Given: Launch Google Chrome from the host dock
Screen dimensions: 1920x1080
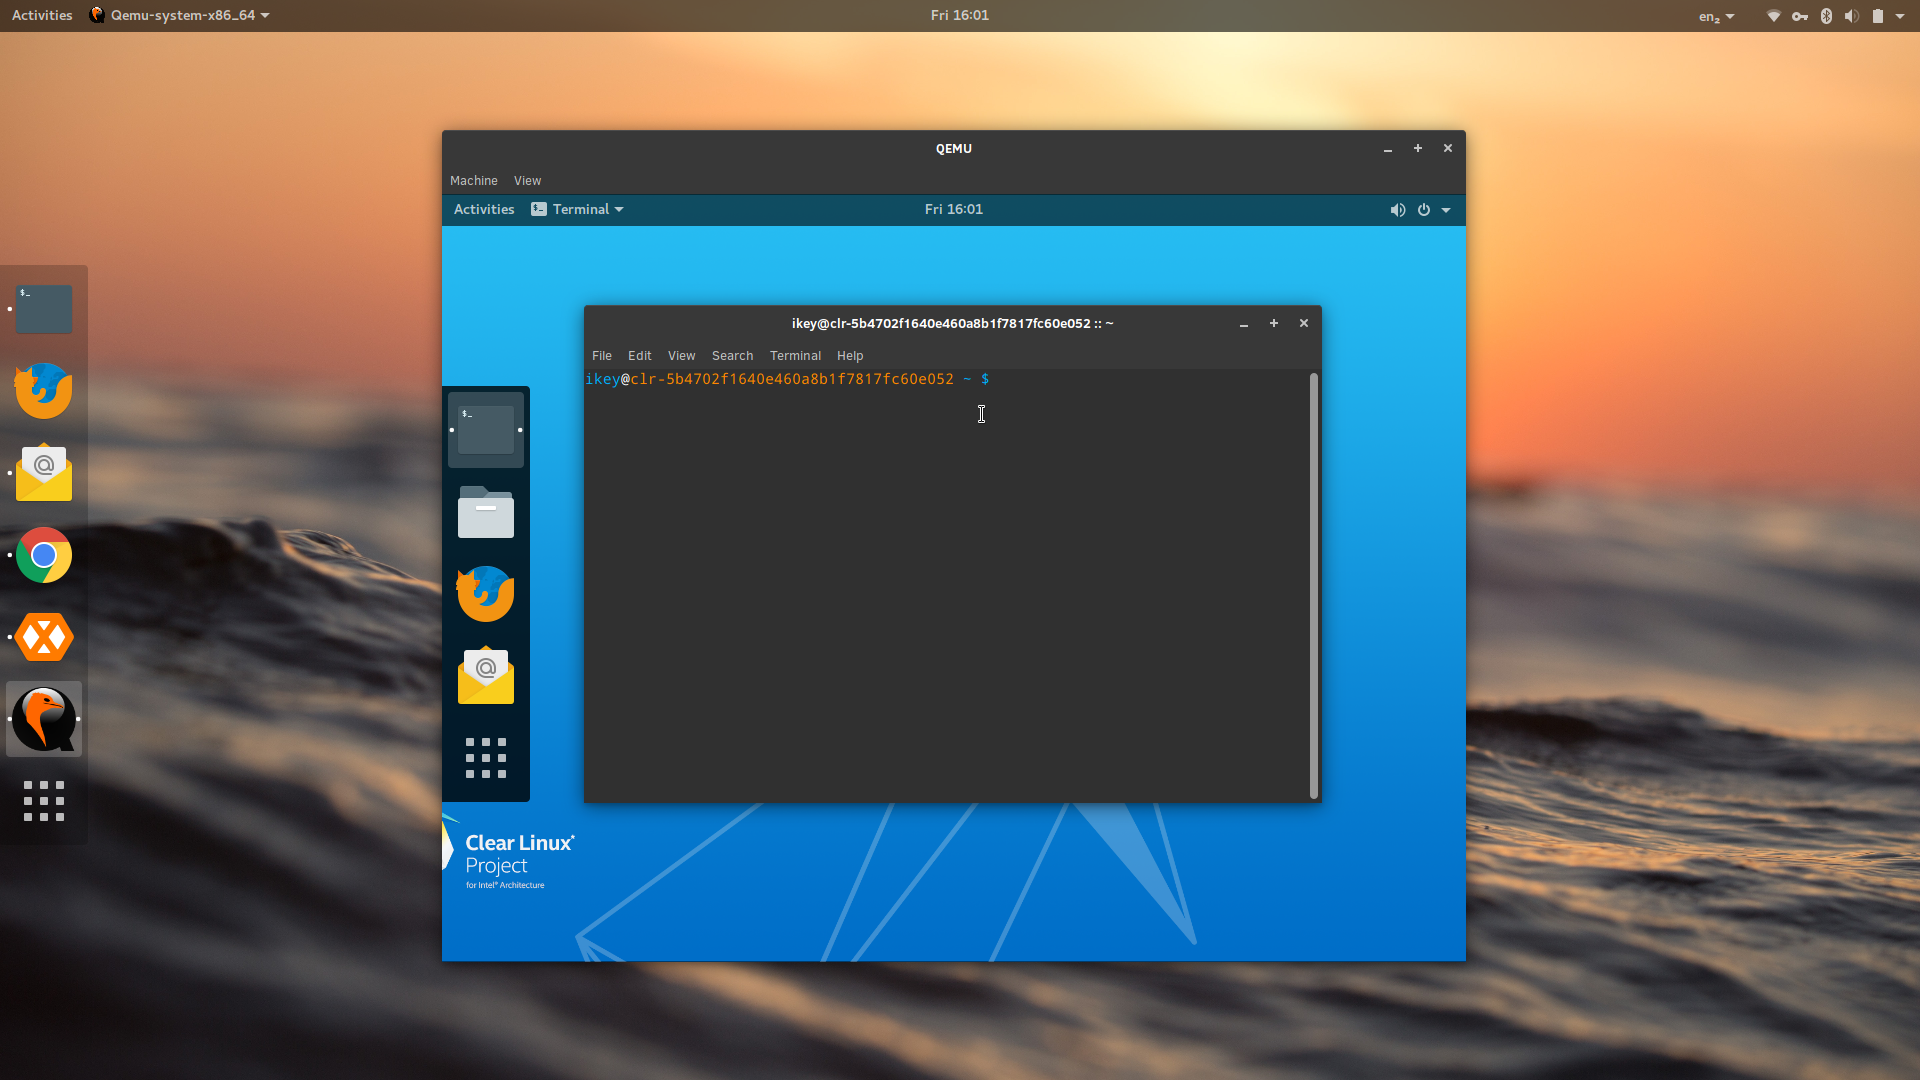Looking at the screenshot, I should (44, 555).
